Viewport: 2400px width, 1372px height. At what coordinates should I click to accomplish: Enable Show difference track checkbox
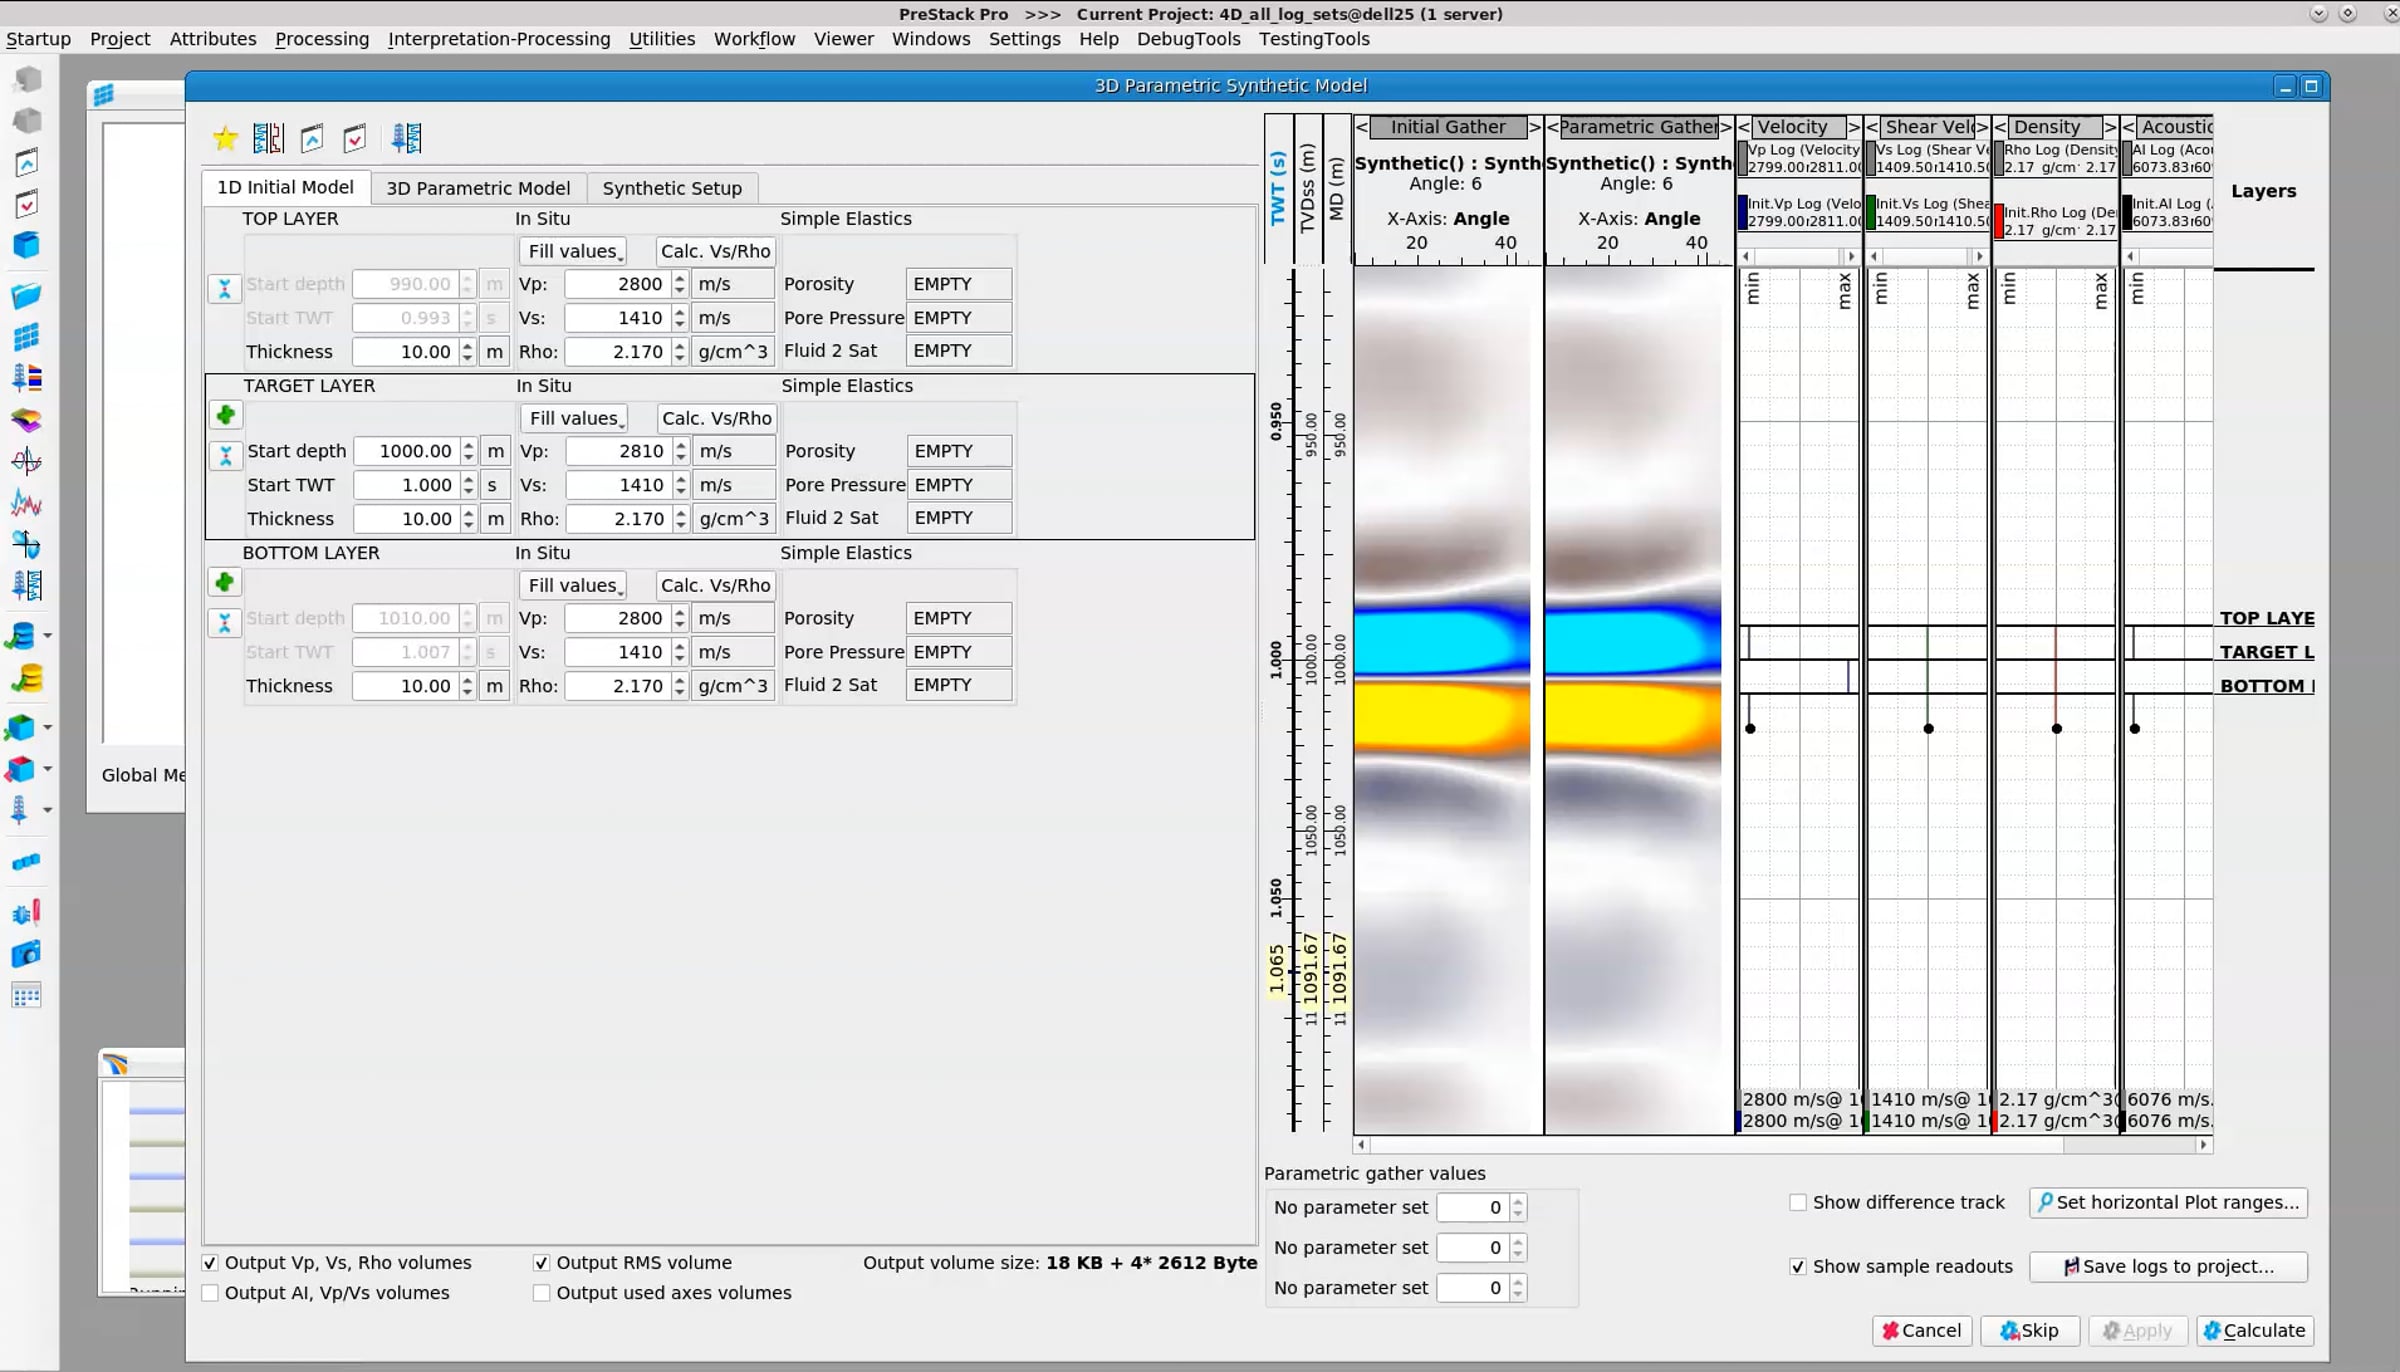pos(1798,1202)
